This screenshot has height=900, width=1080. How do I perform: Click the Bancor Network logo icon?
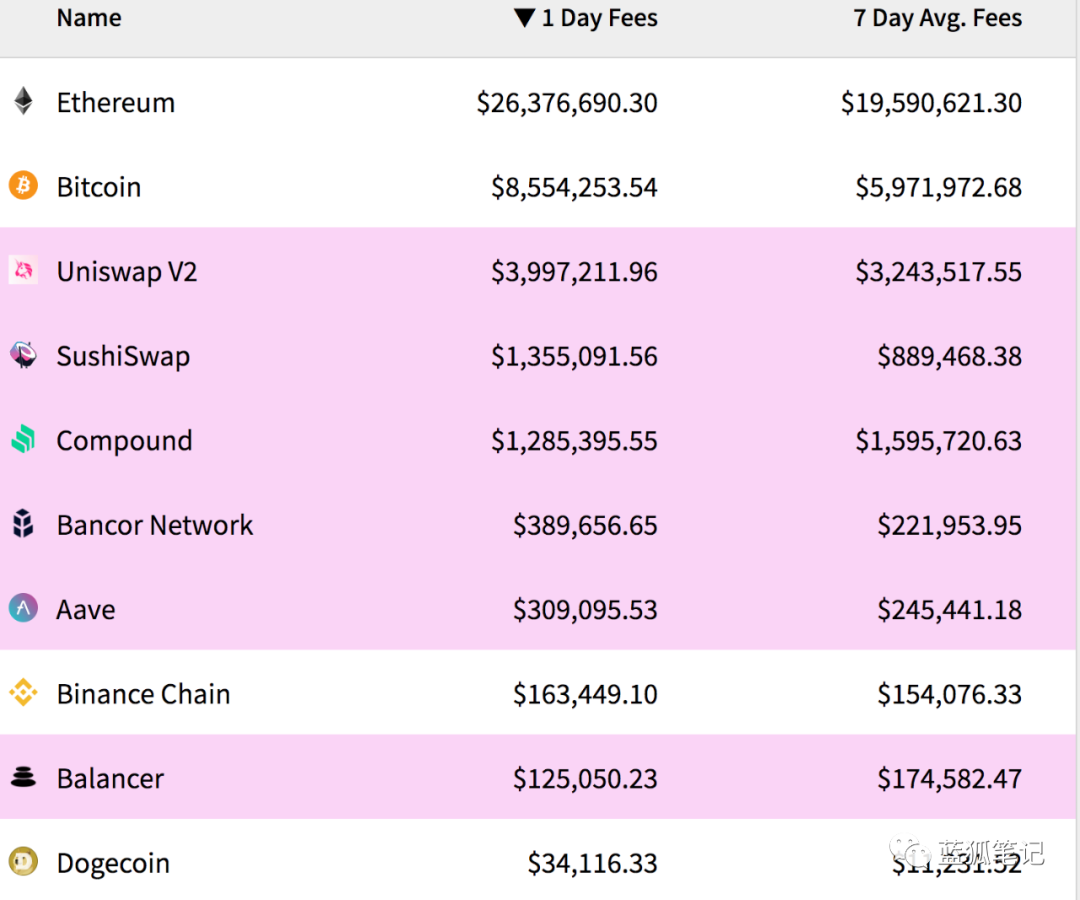coord(23,524)
